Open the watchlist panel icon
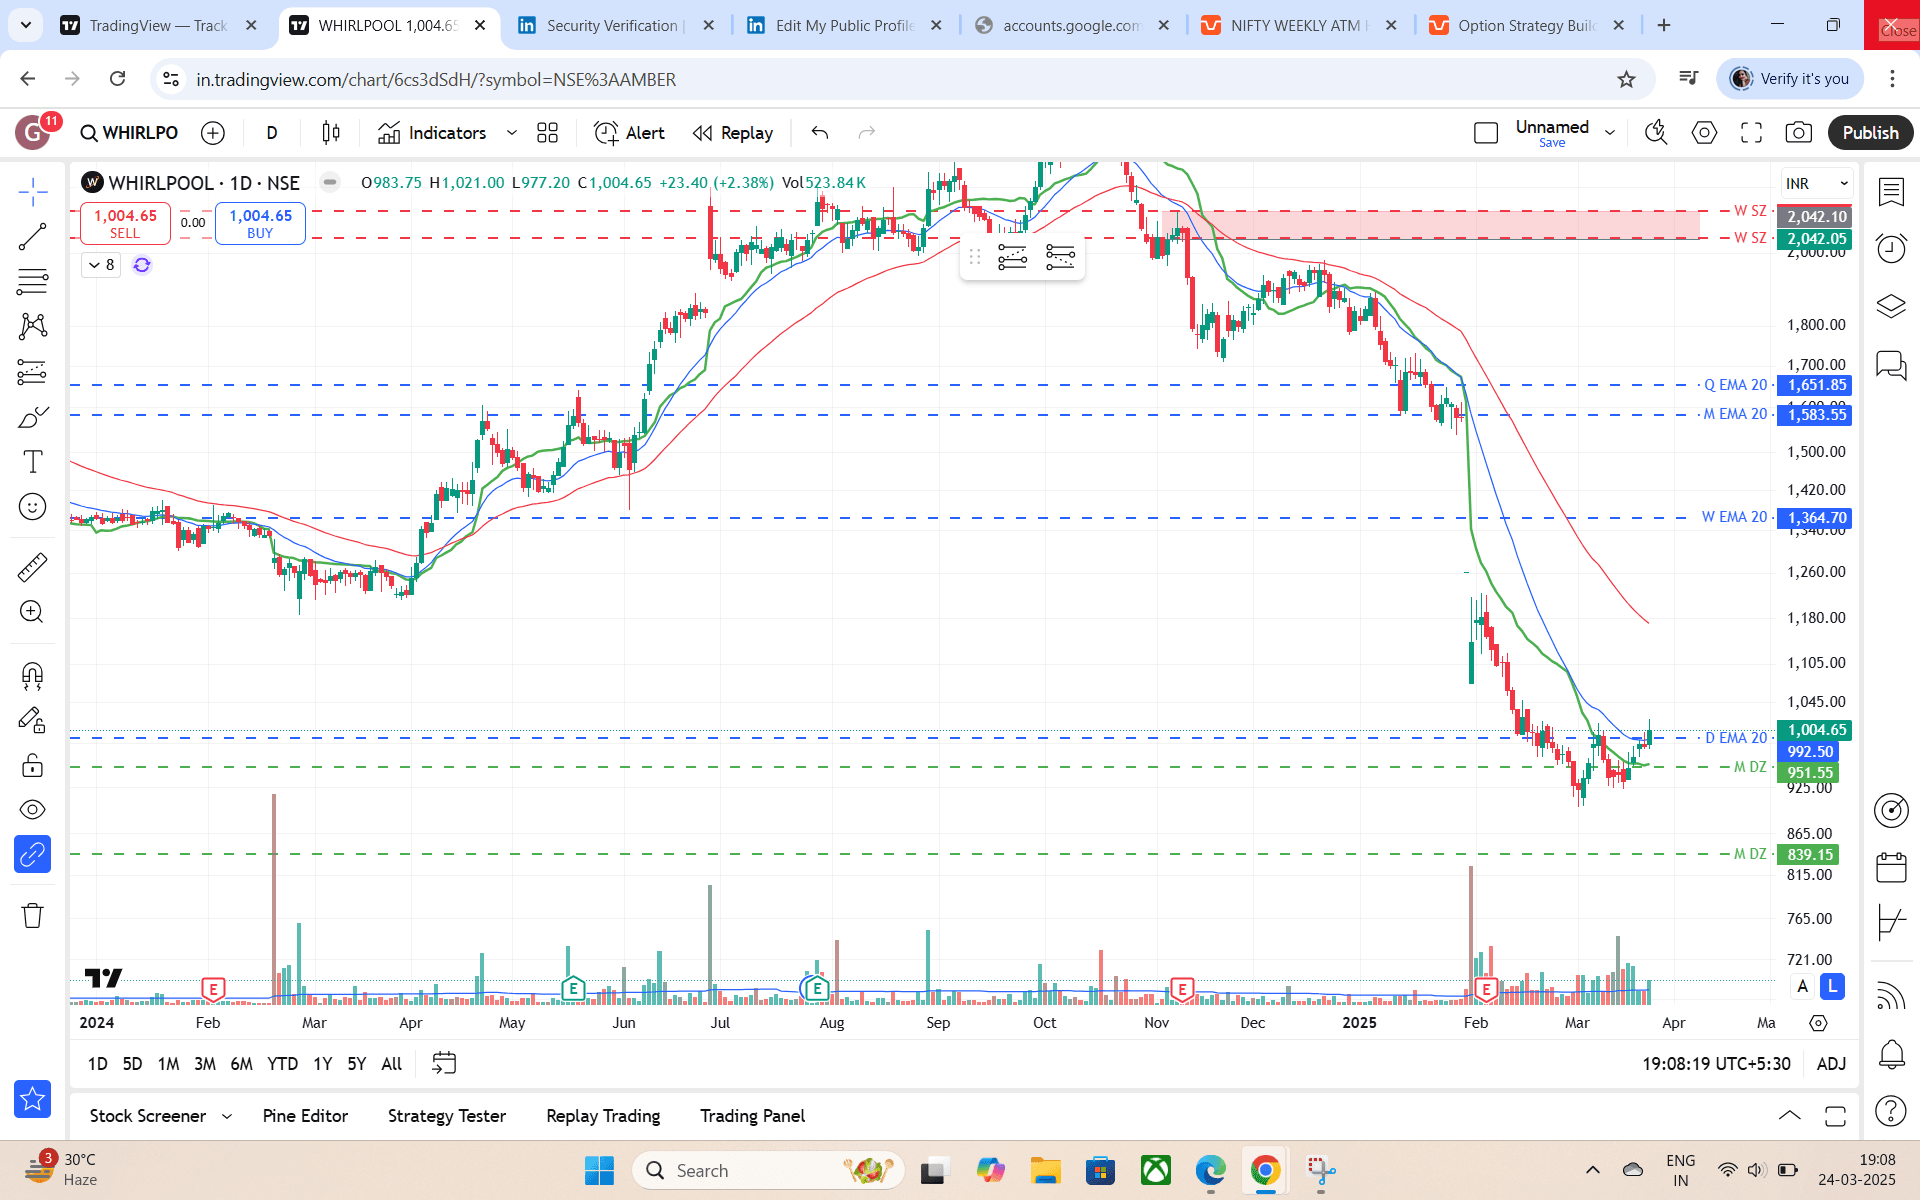The image size is (1920, 1200). (x=1891, y=191)
